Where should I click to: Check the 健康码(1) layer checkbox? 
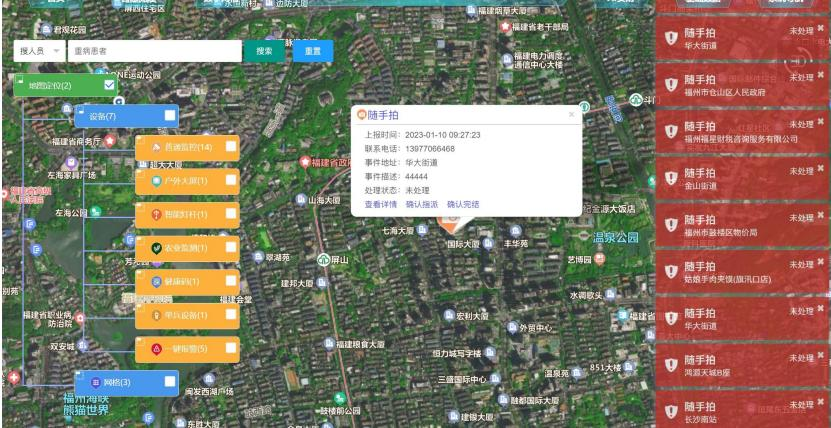point(230,282)
